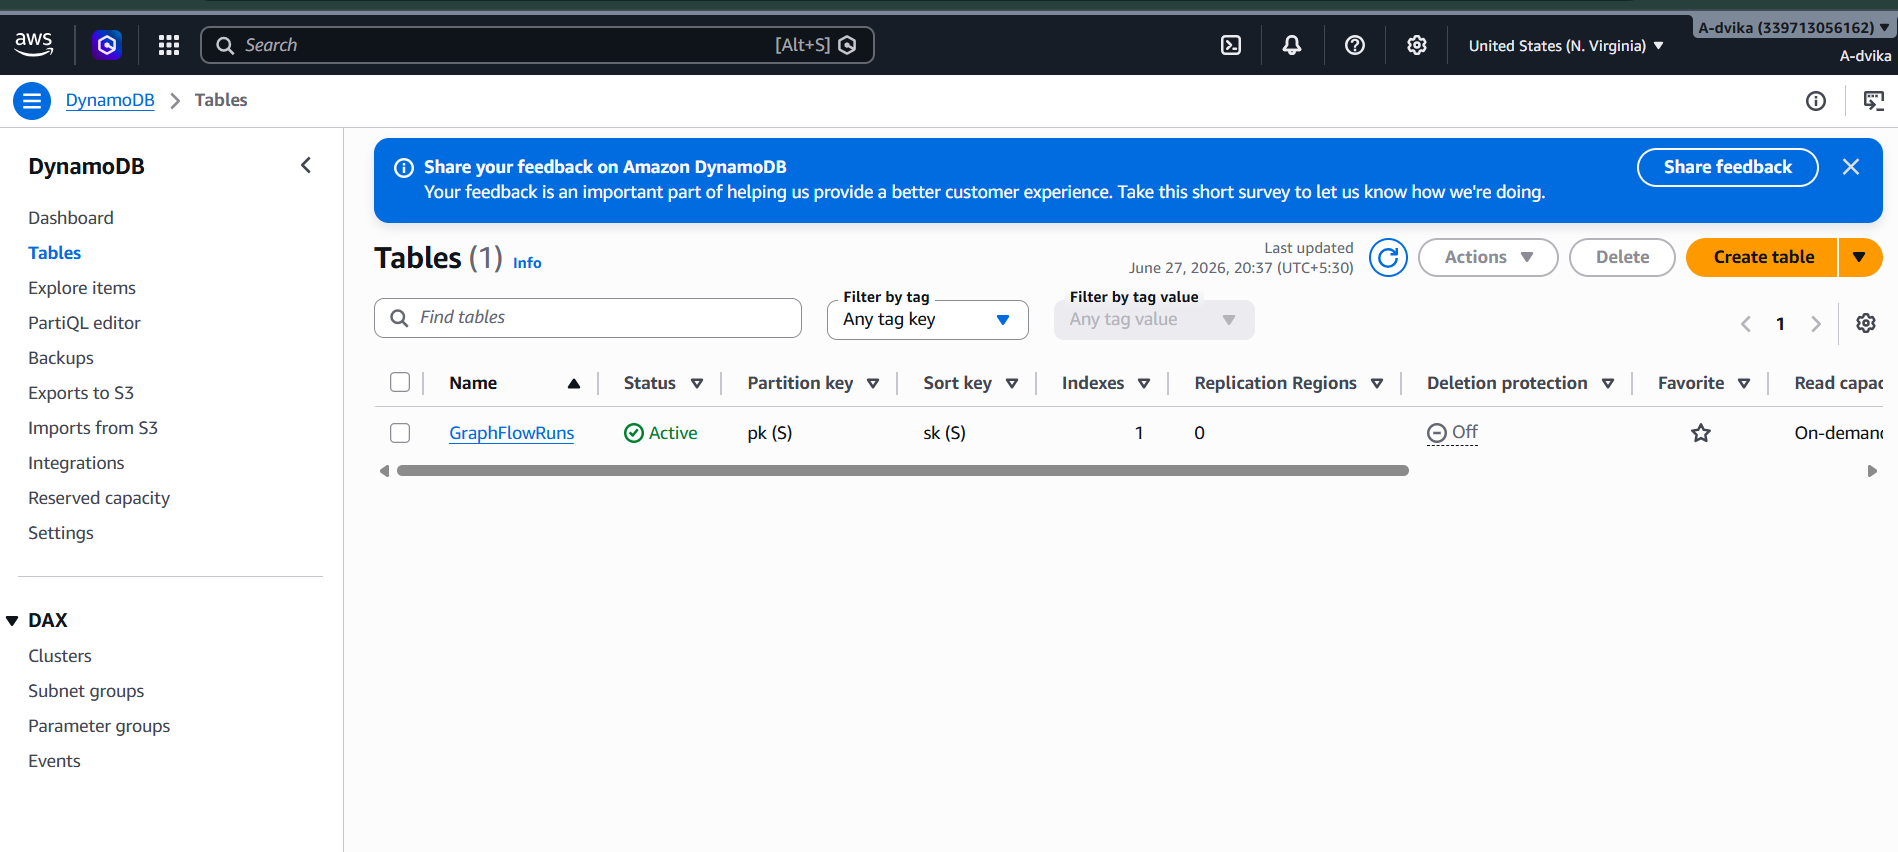
Task: Open the purple pinned service shortcut icon
Action: pyautogui.click(x=107, y=45)
